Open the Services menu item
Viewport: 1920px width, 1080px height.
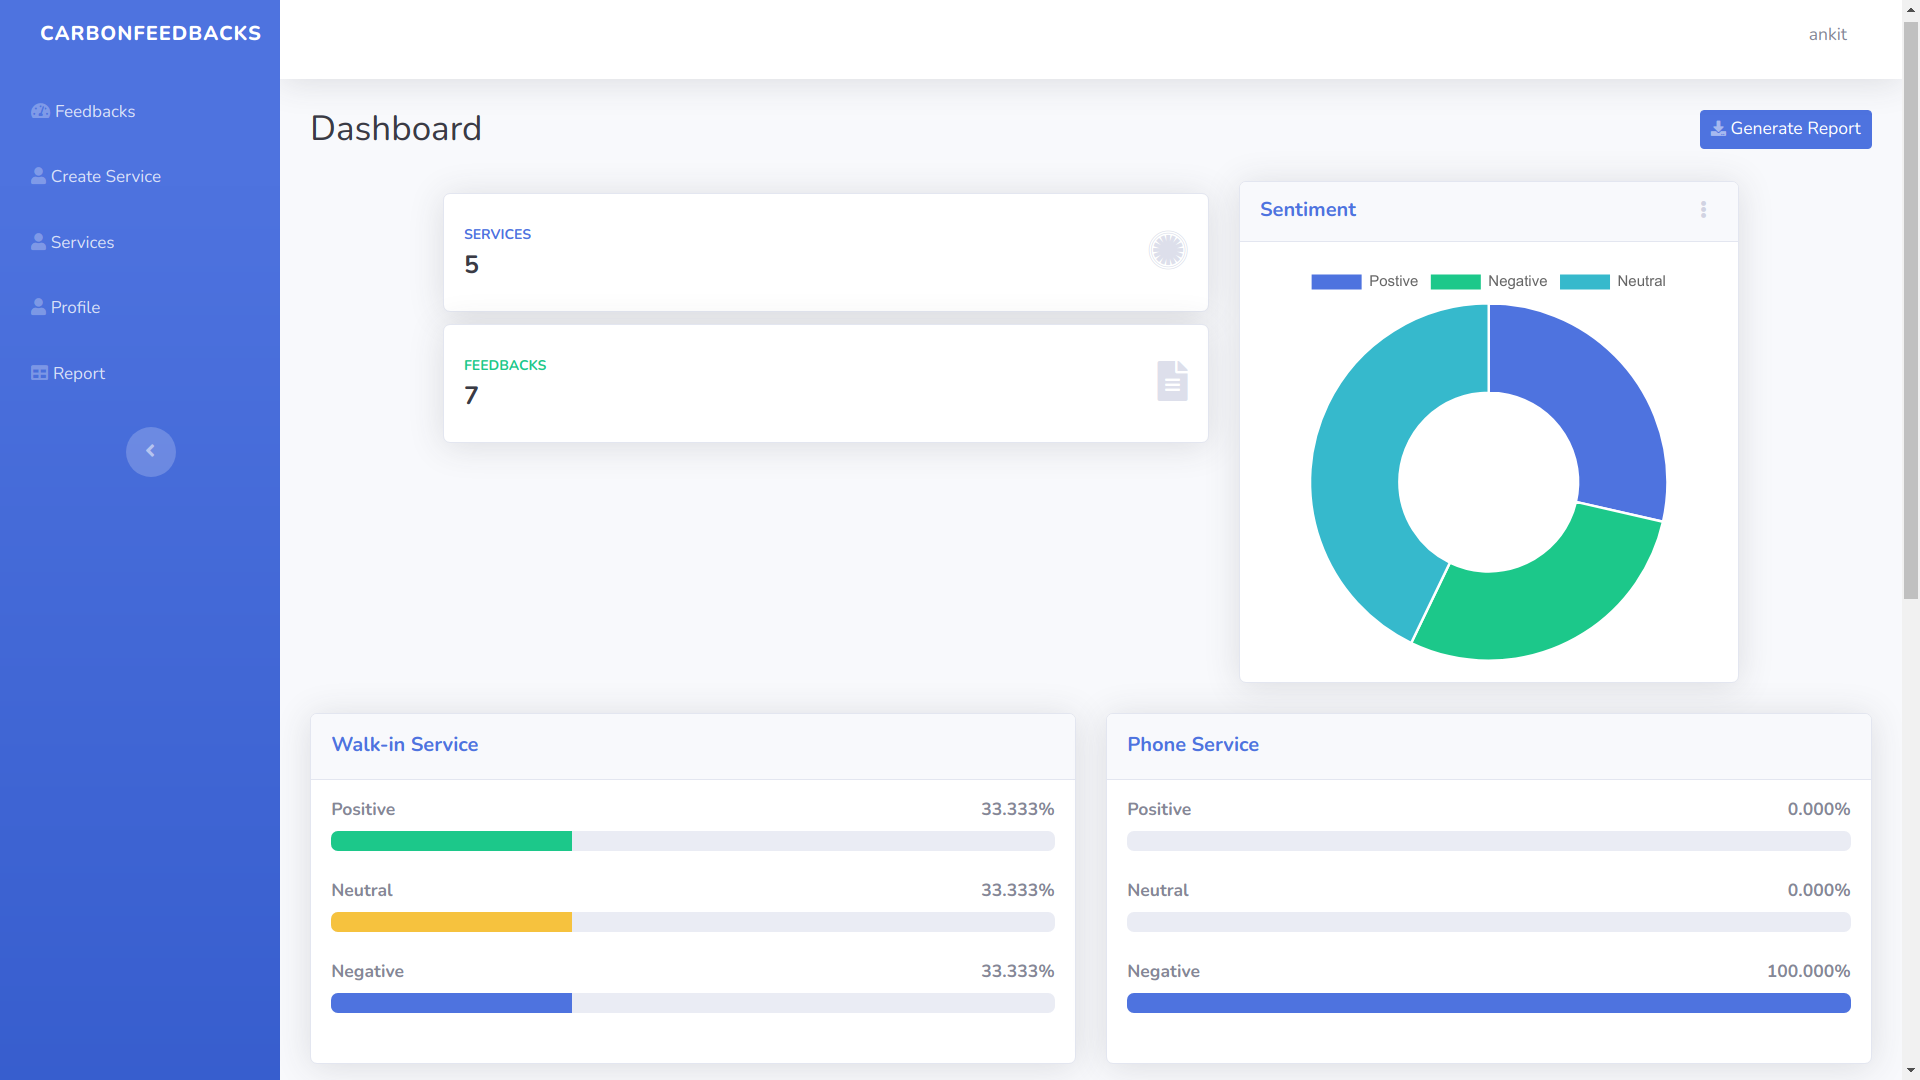(82, 242)
